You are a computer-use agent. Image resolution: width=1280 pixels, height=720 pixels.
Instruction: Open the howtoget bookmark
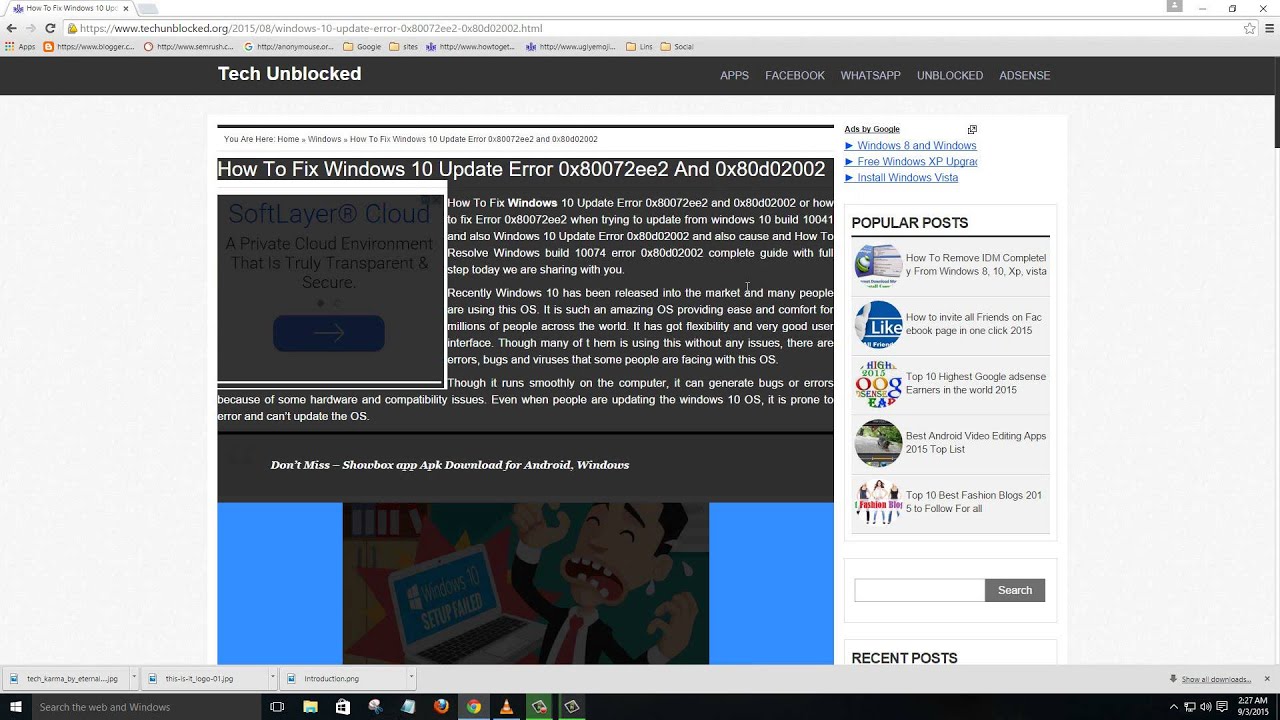pyautogui.click(x=470, y=47)
